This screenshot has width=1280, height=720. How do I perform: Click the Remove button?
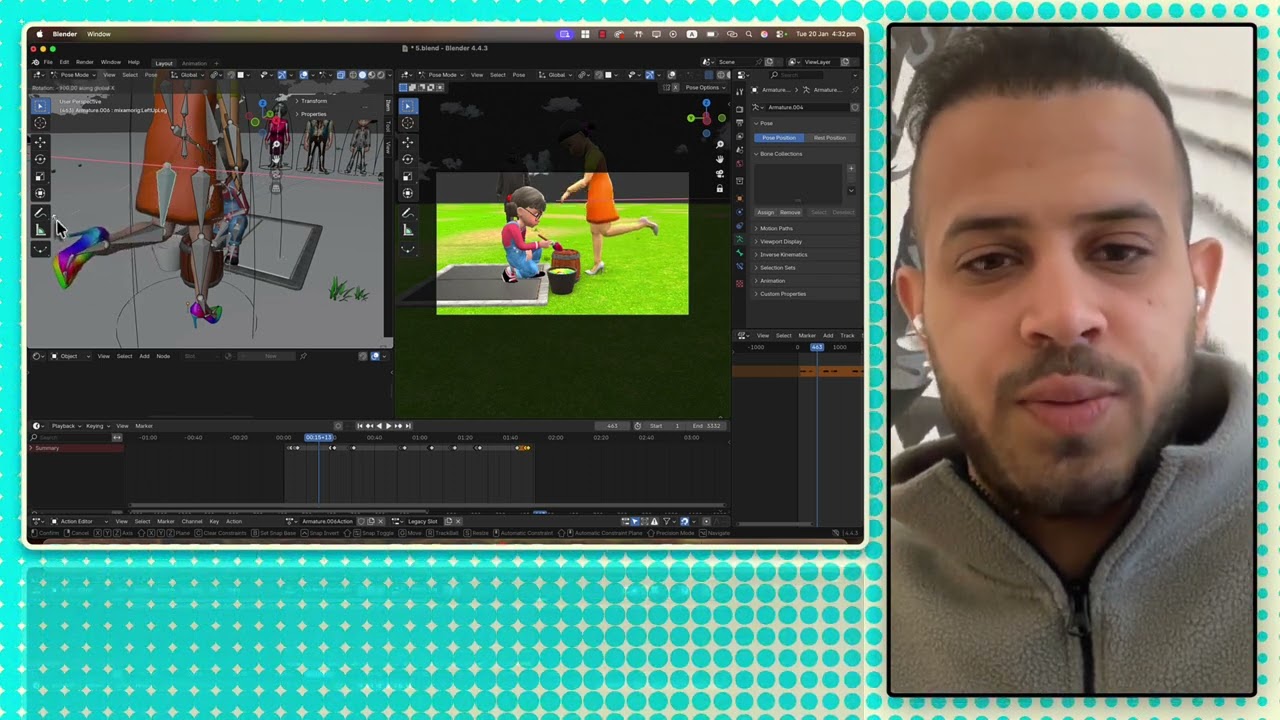[790, 212]
